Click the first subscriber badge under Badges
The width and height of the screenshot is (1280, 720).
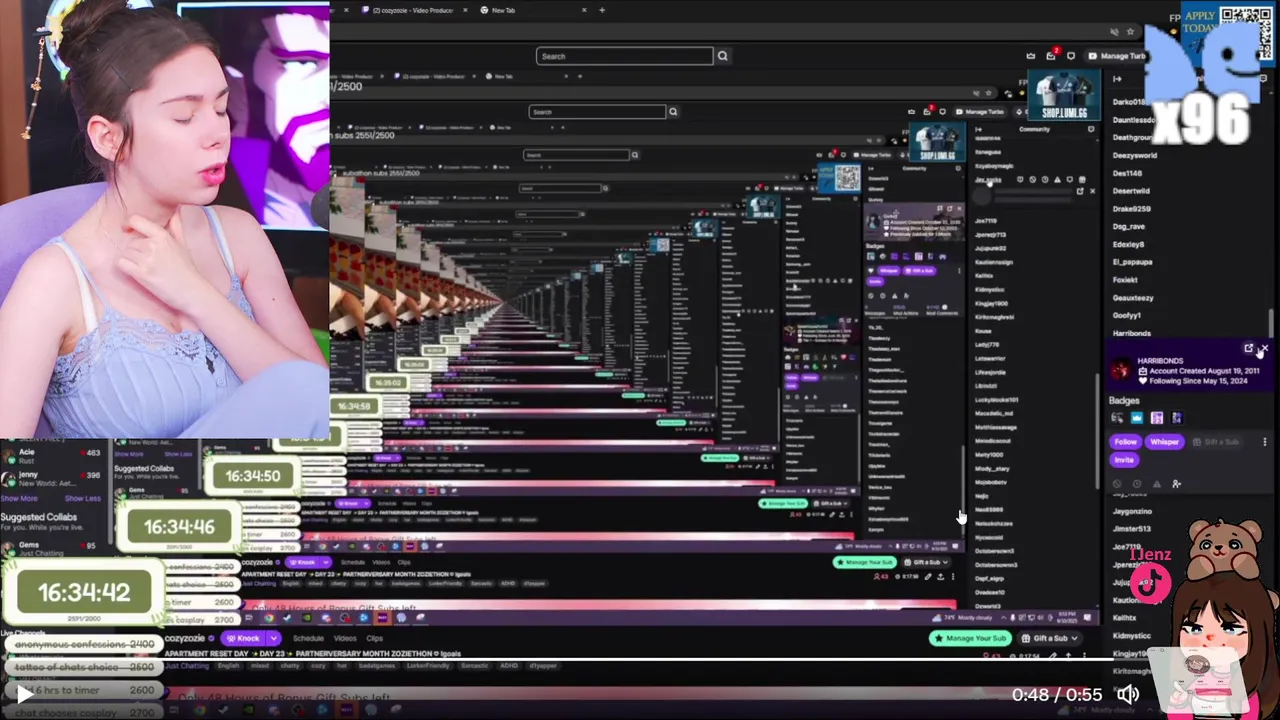pos(1117,418)
